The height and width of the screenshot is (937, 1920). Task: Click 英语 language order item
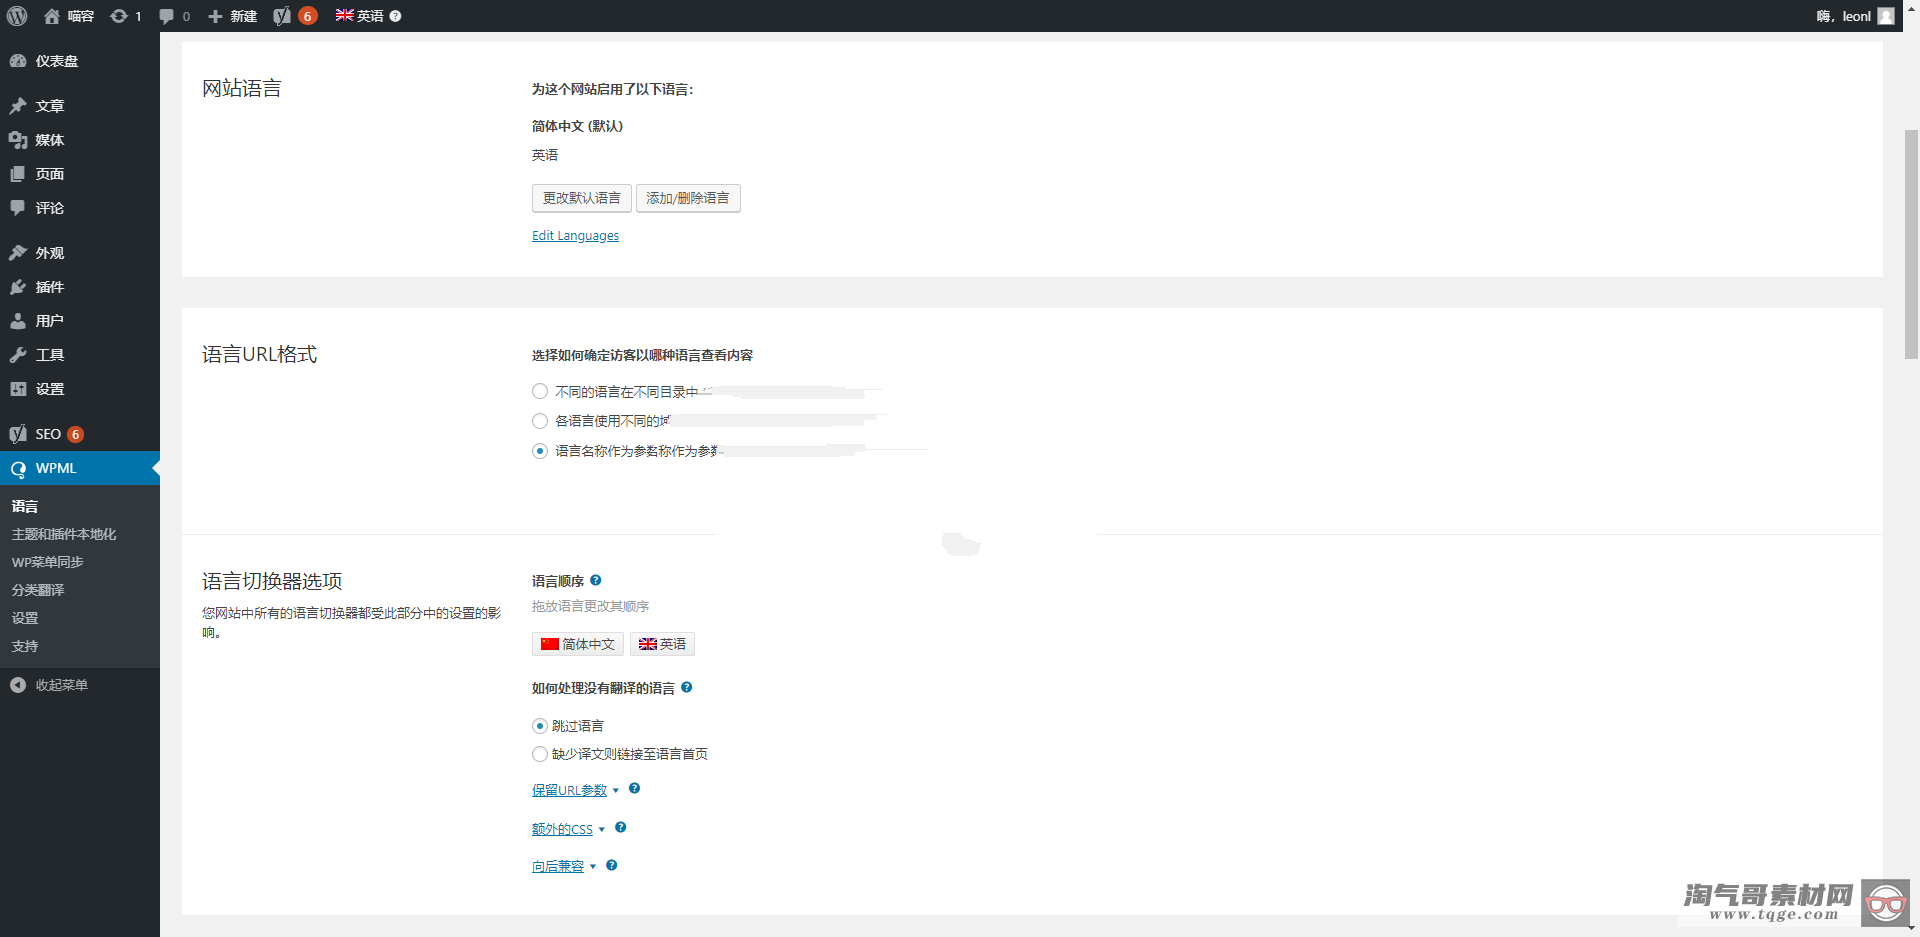(662, 644)
